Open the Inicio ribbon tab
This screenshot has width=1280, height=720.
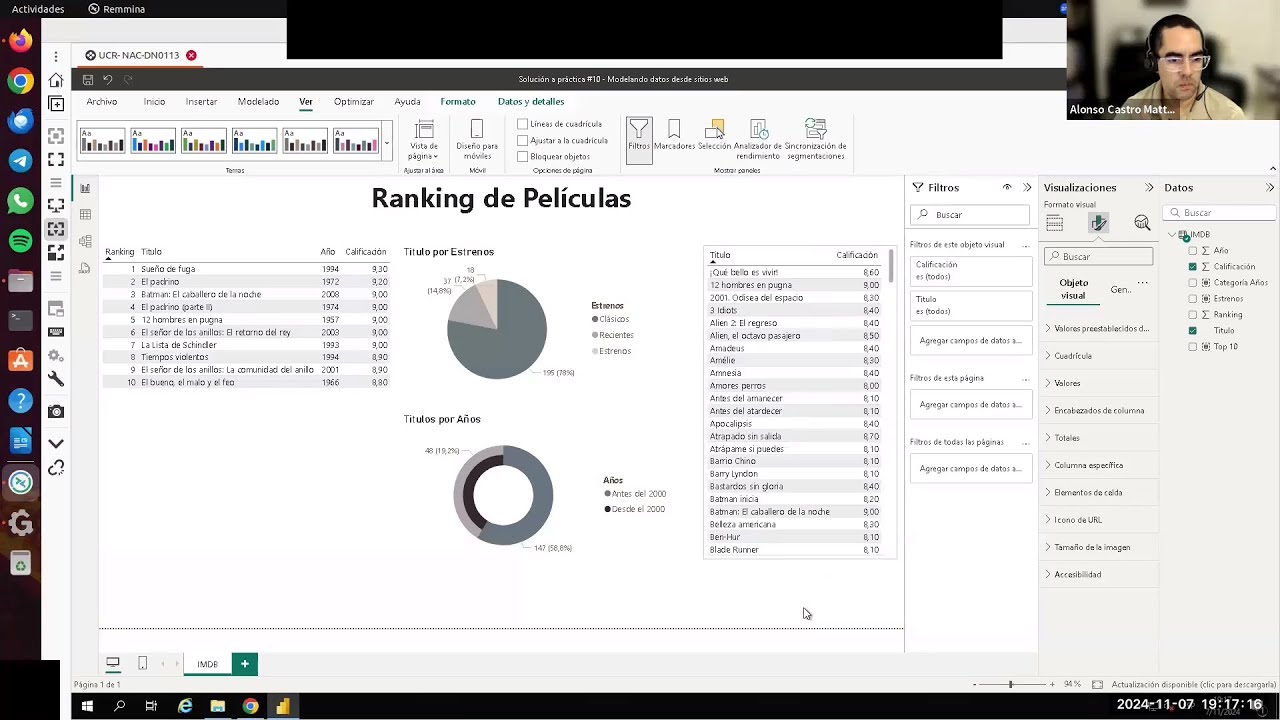(154, 101)
